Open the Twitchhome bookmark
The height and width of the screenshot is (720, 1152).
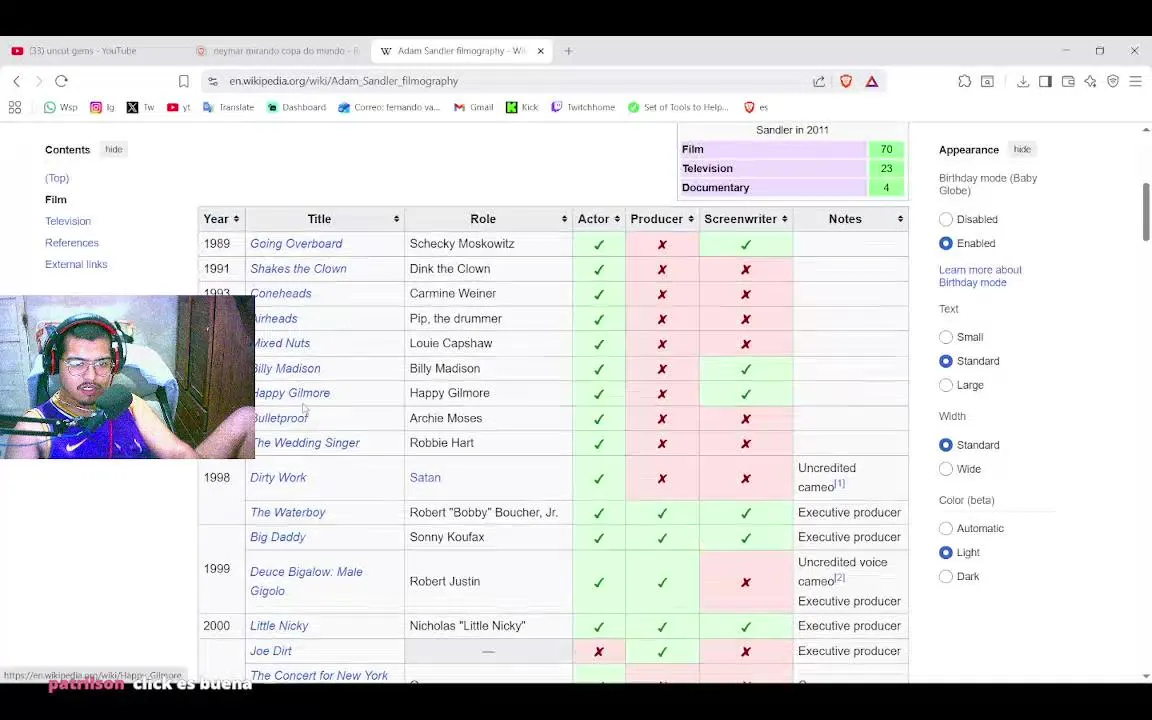583,107
